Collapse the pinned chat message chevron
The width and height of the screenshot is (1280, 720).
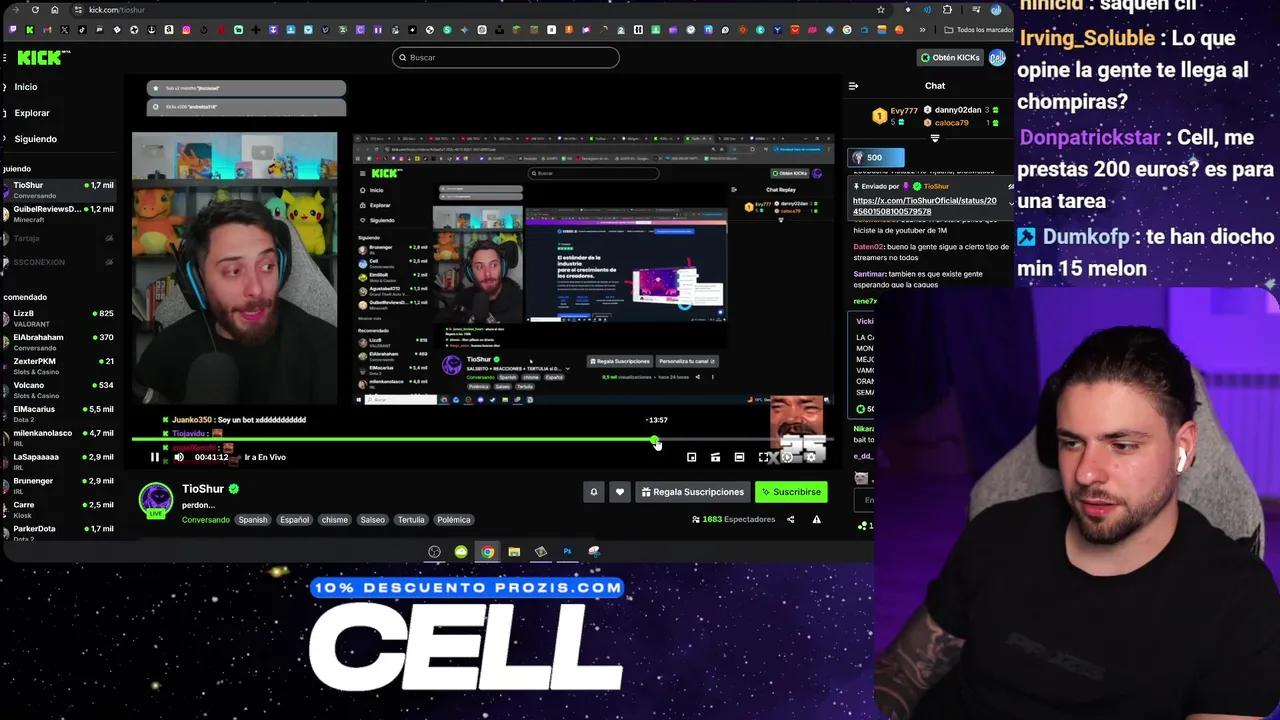(x=1011, y=203)
